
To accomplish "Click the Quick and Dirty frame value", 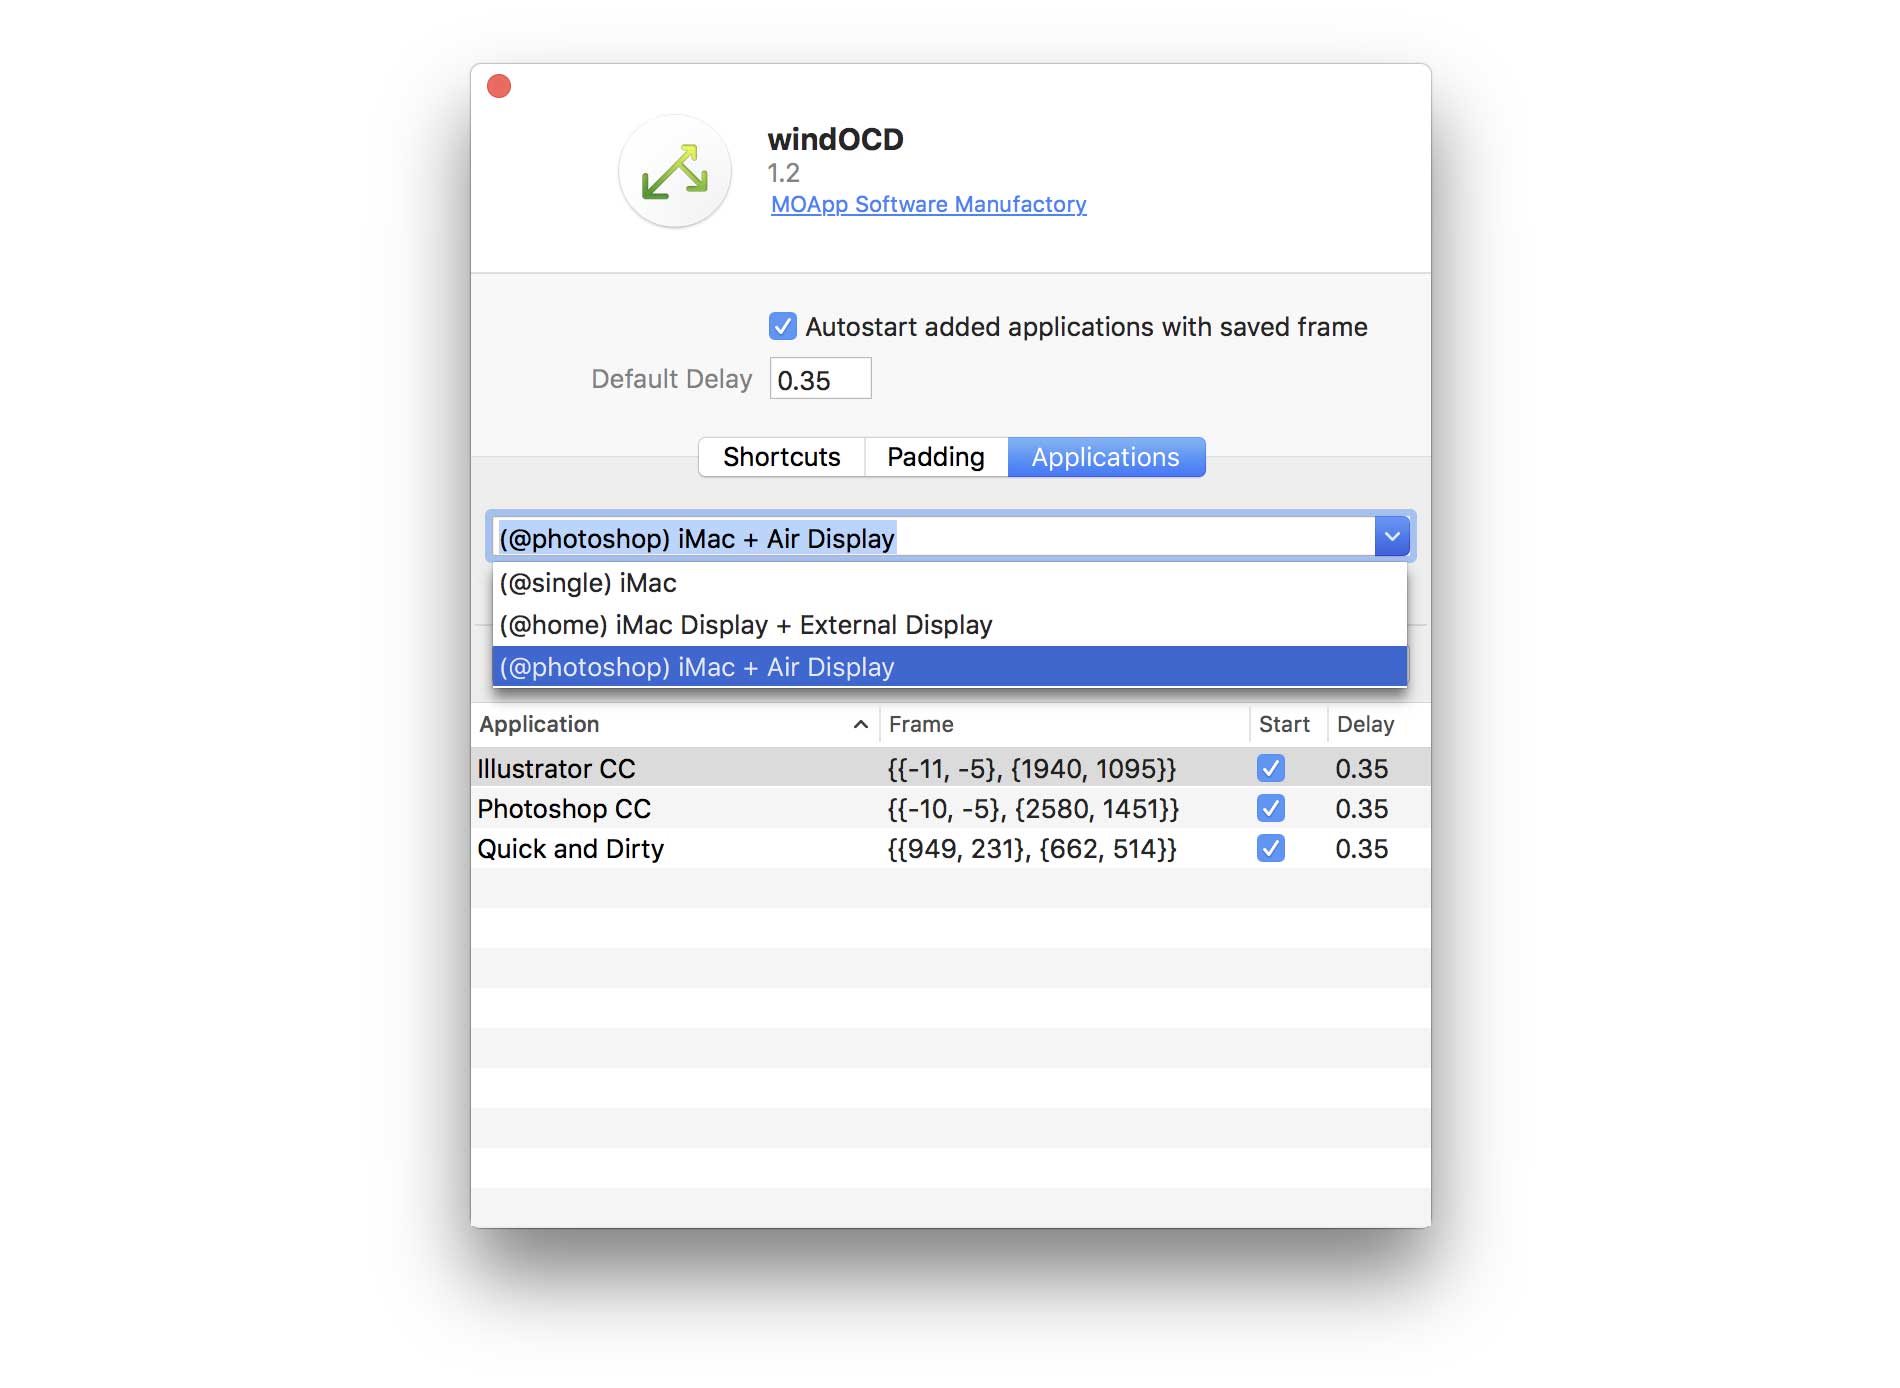I will pos(1032,849).
